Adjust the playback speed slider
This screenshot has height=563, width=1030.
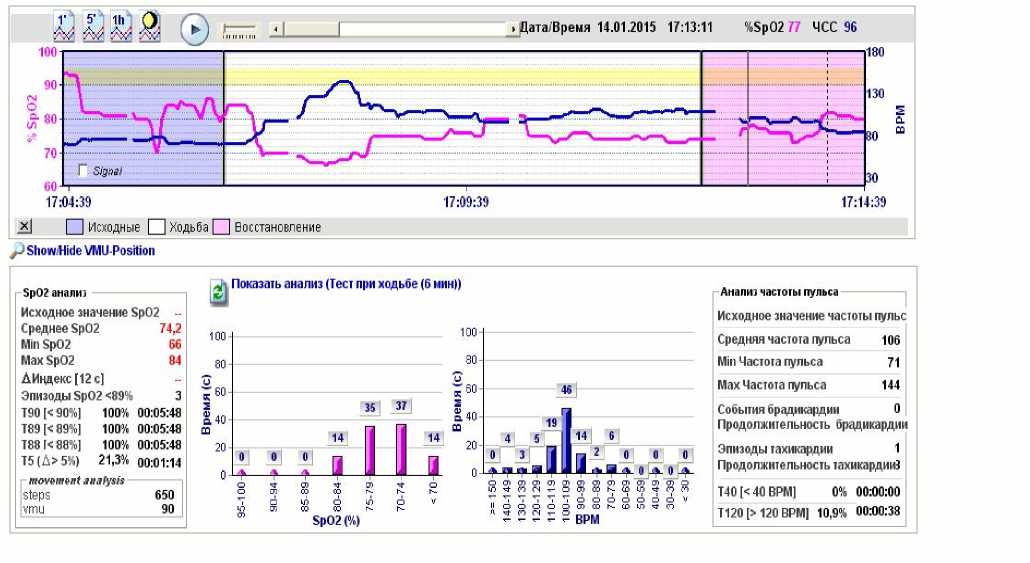tap(239, 30)
